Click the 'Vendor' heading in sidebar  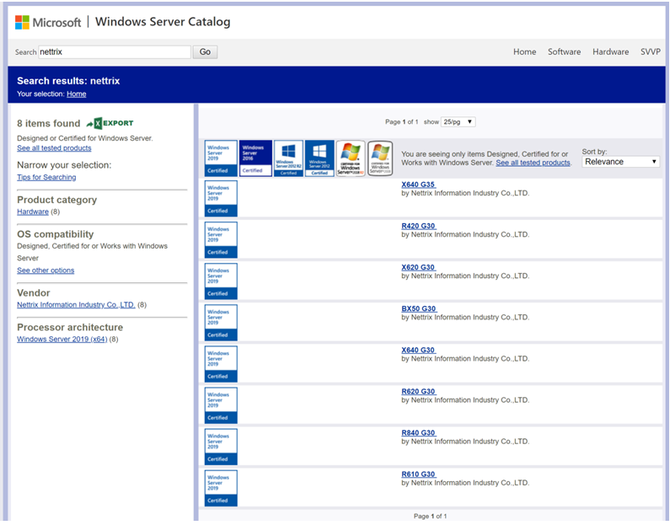point(34,293)
